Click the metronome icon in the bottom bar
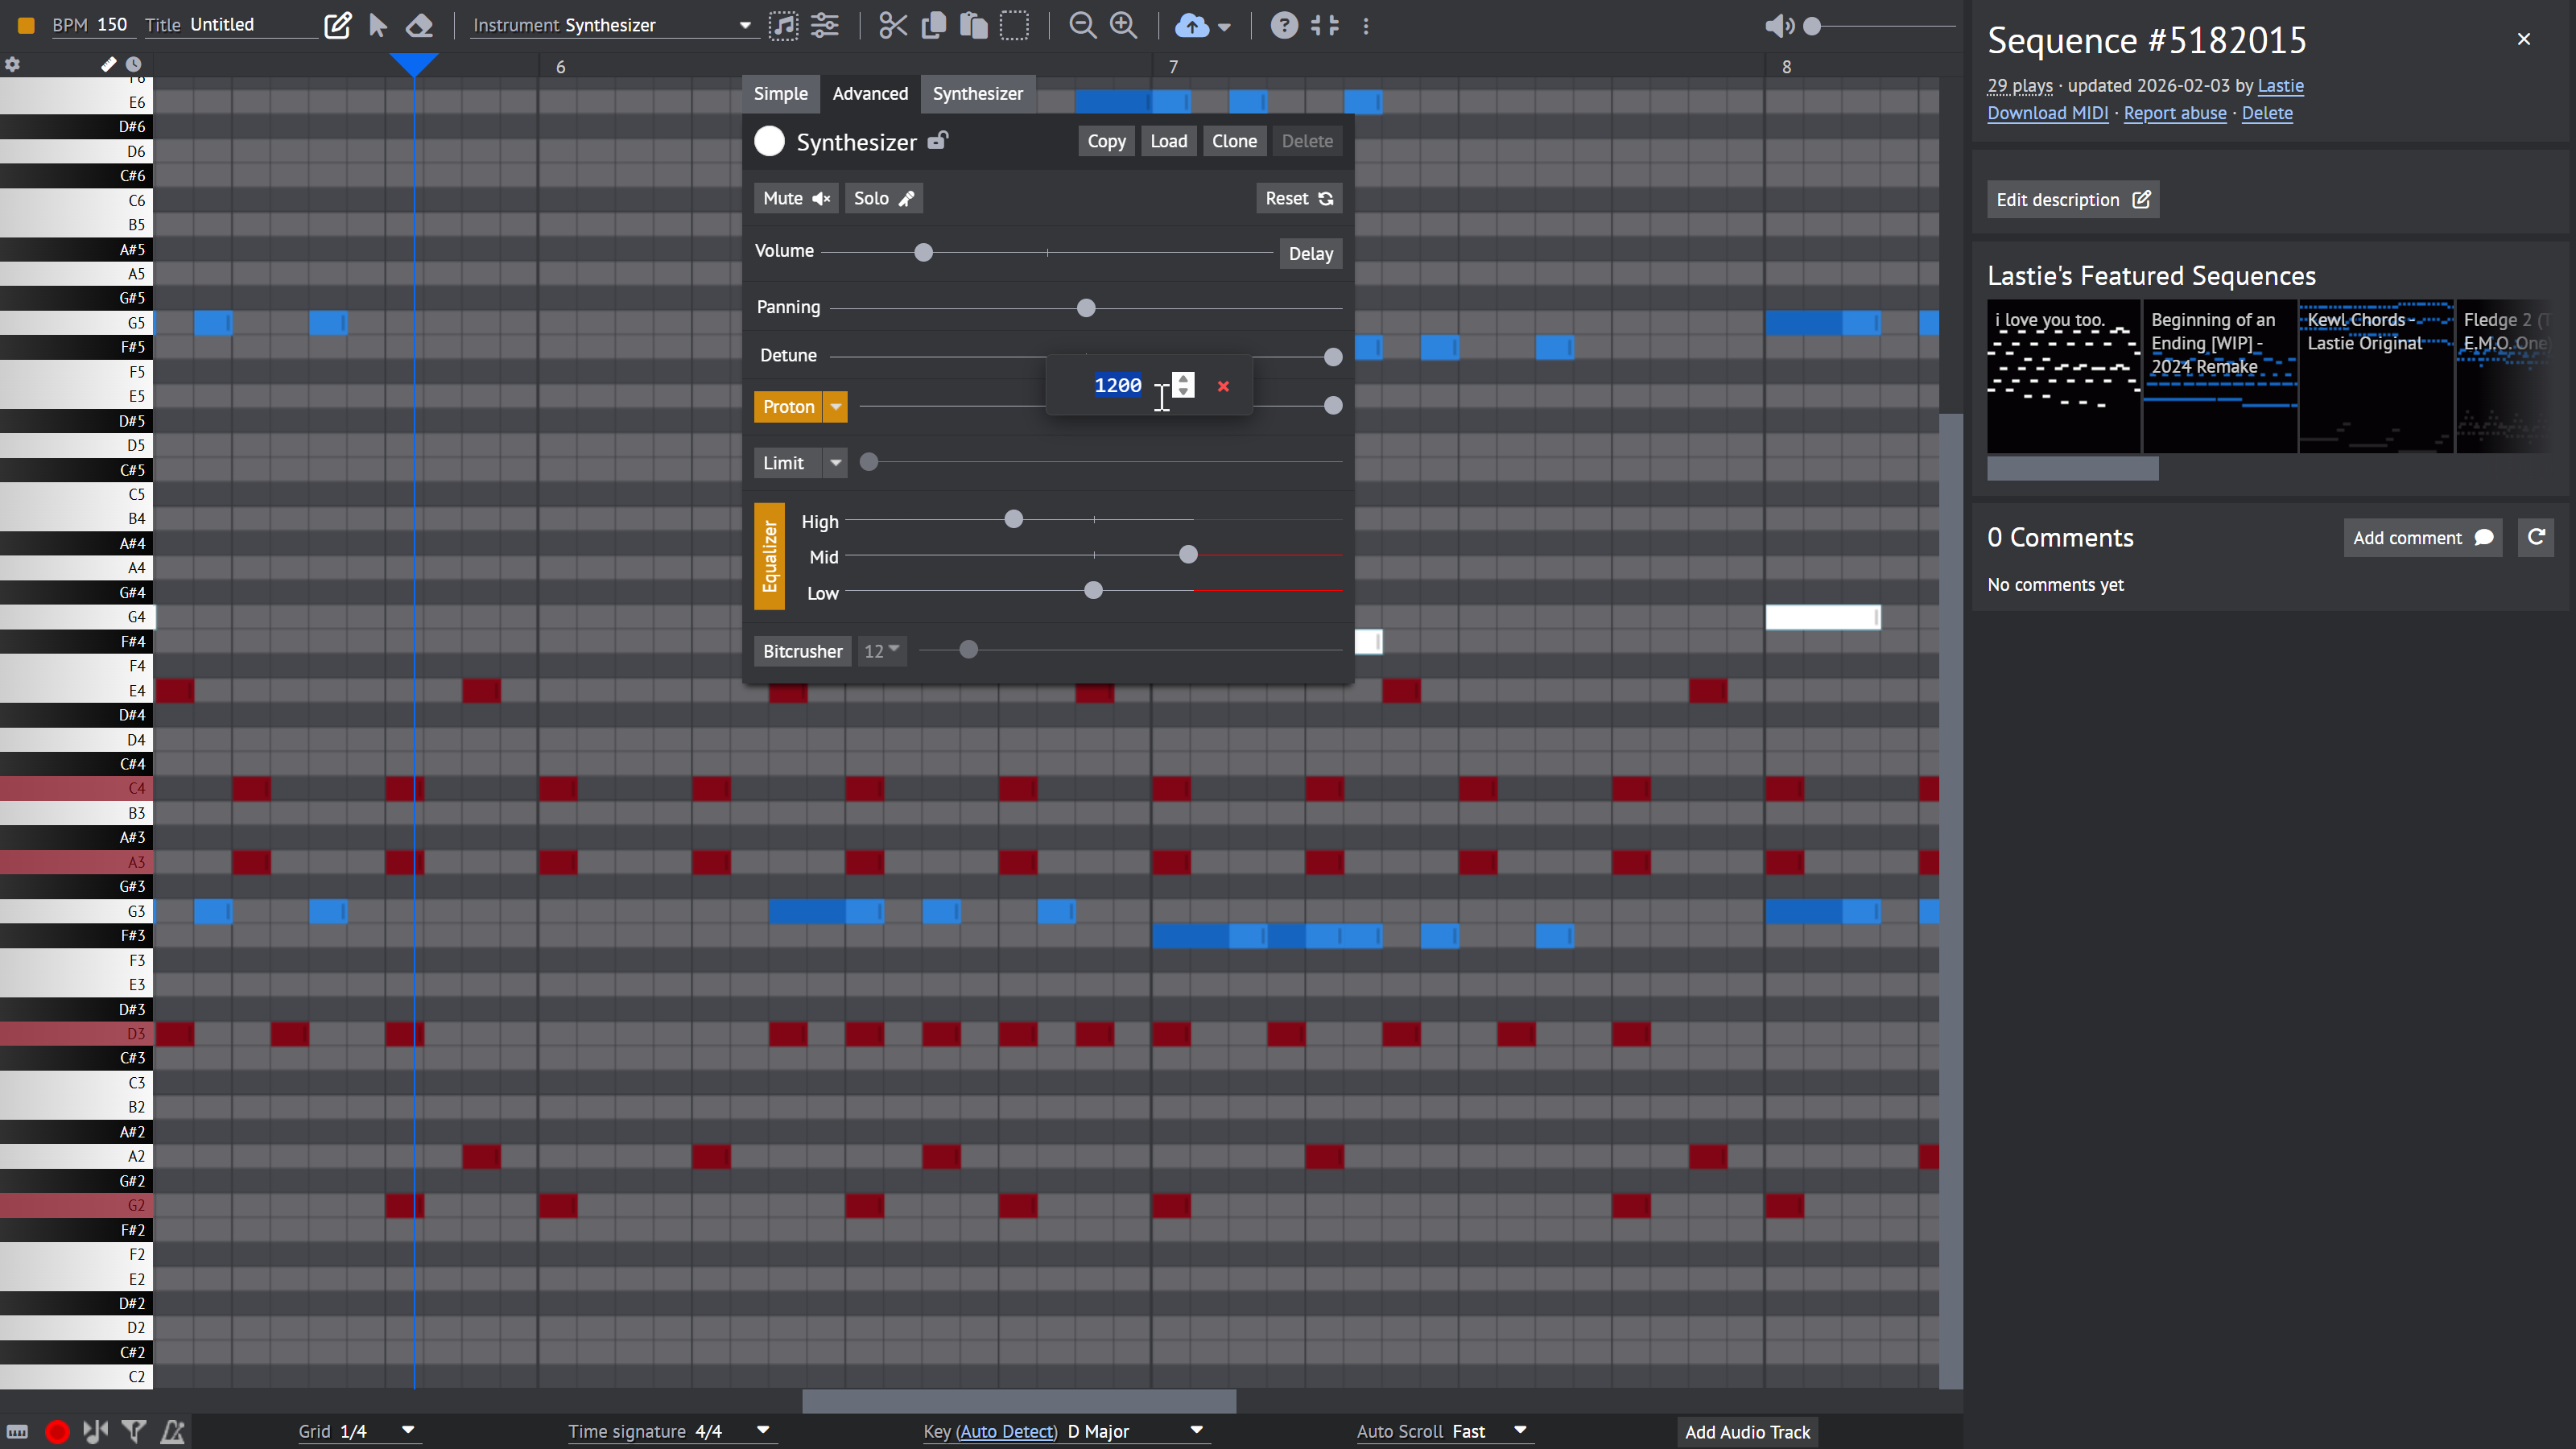2576x1449 pixels. pos(172,1431)
